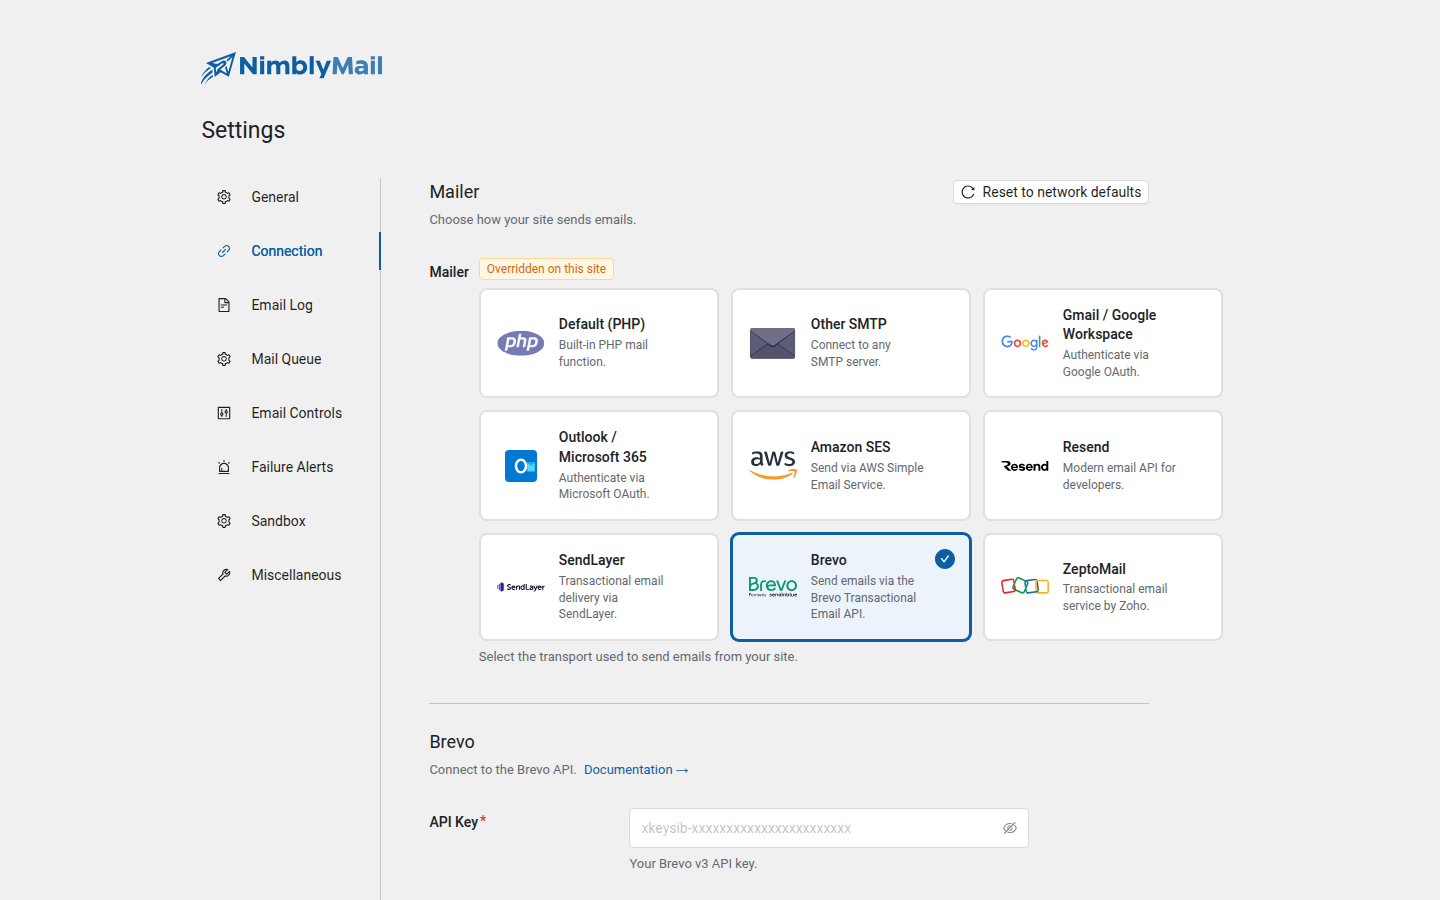1440x900 pixels.
Task: Click the AWS logo in Amazon SES card
Action: [773, 465]
